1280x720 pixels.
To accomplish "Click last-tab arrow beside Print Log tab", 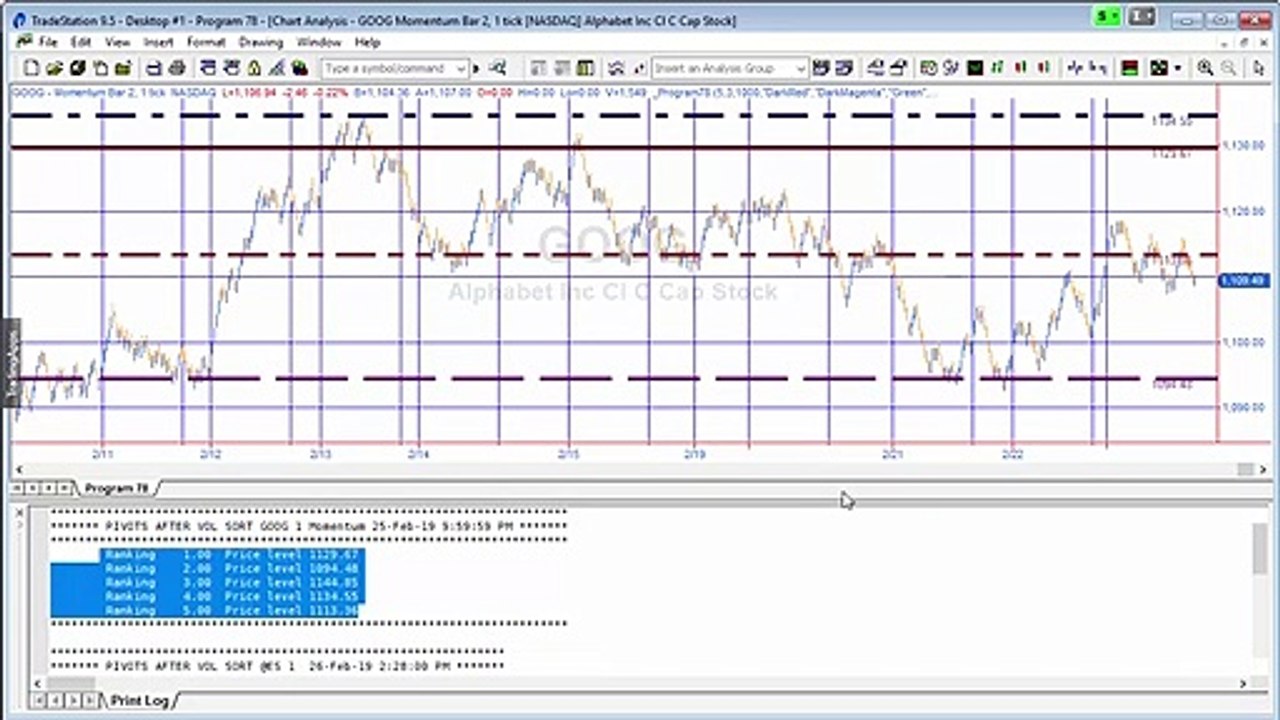I will click(x=91, y=700).
